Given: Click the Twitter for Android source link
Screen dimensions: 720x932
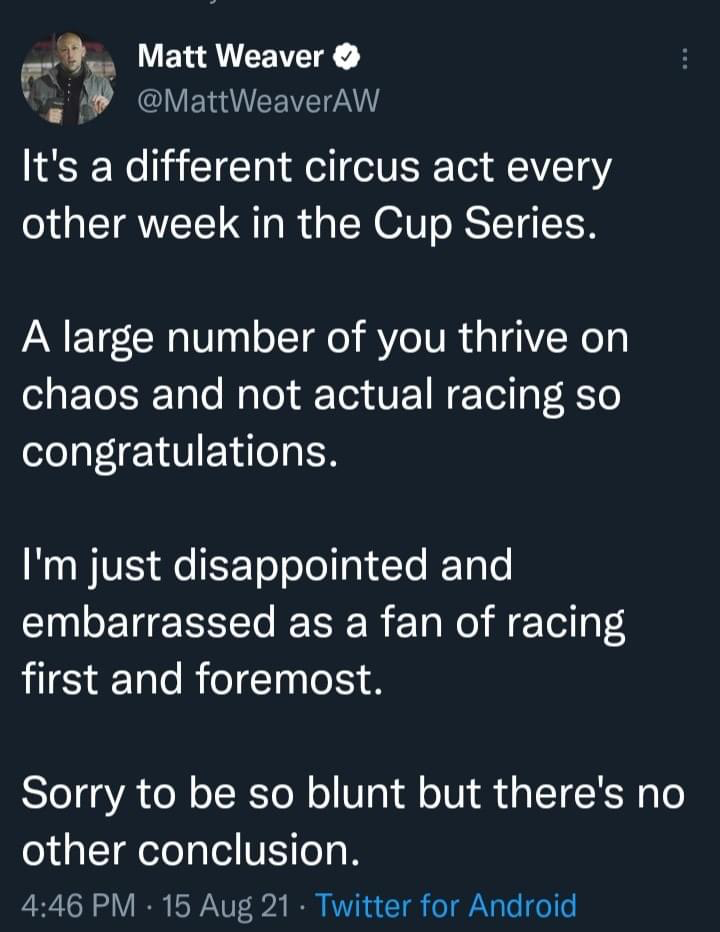Looking at the screenshot, I should [x=446, y=906].
